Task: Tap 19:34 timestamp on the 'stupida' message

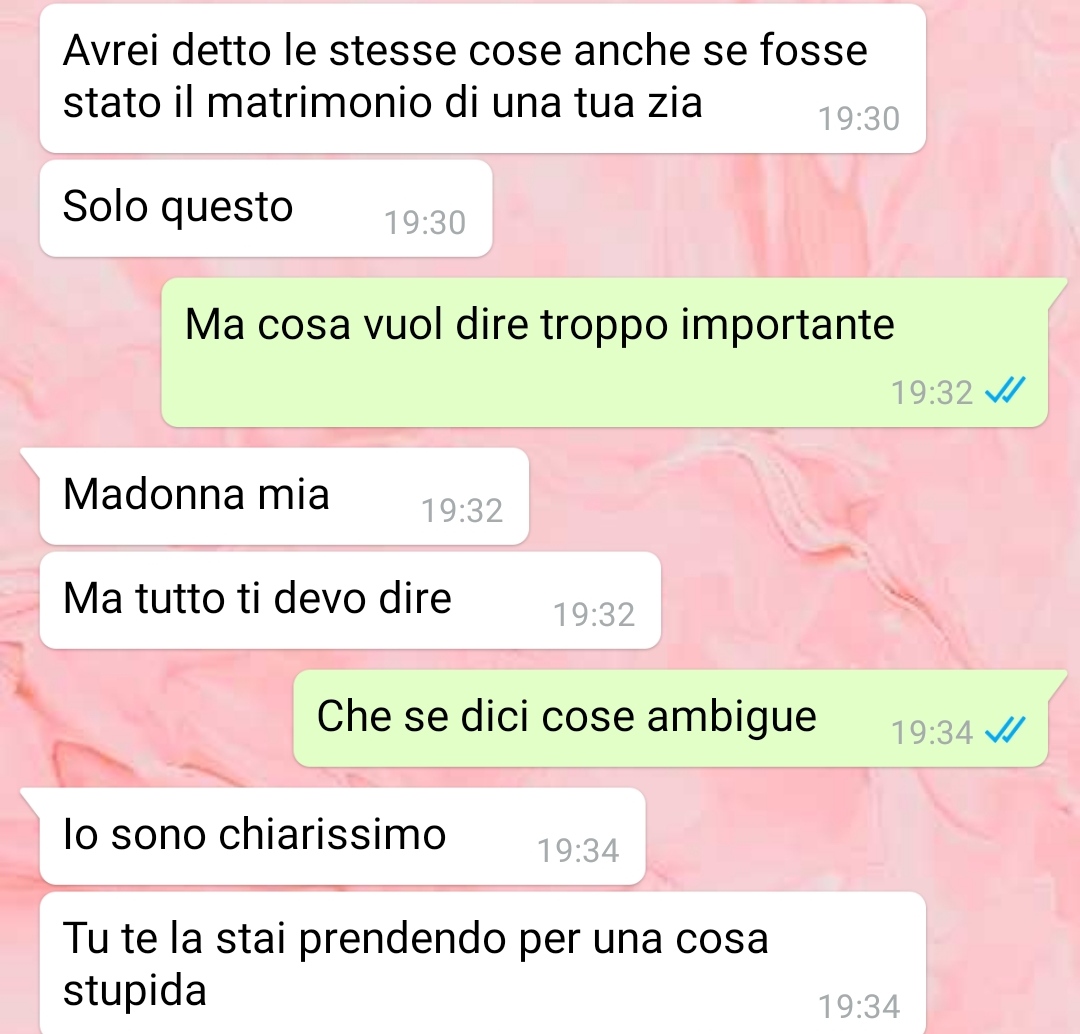Action: 859,1007
